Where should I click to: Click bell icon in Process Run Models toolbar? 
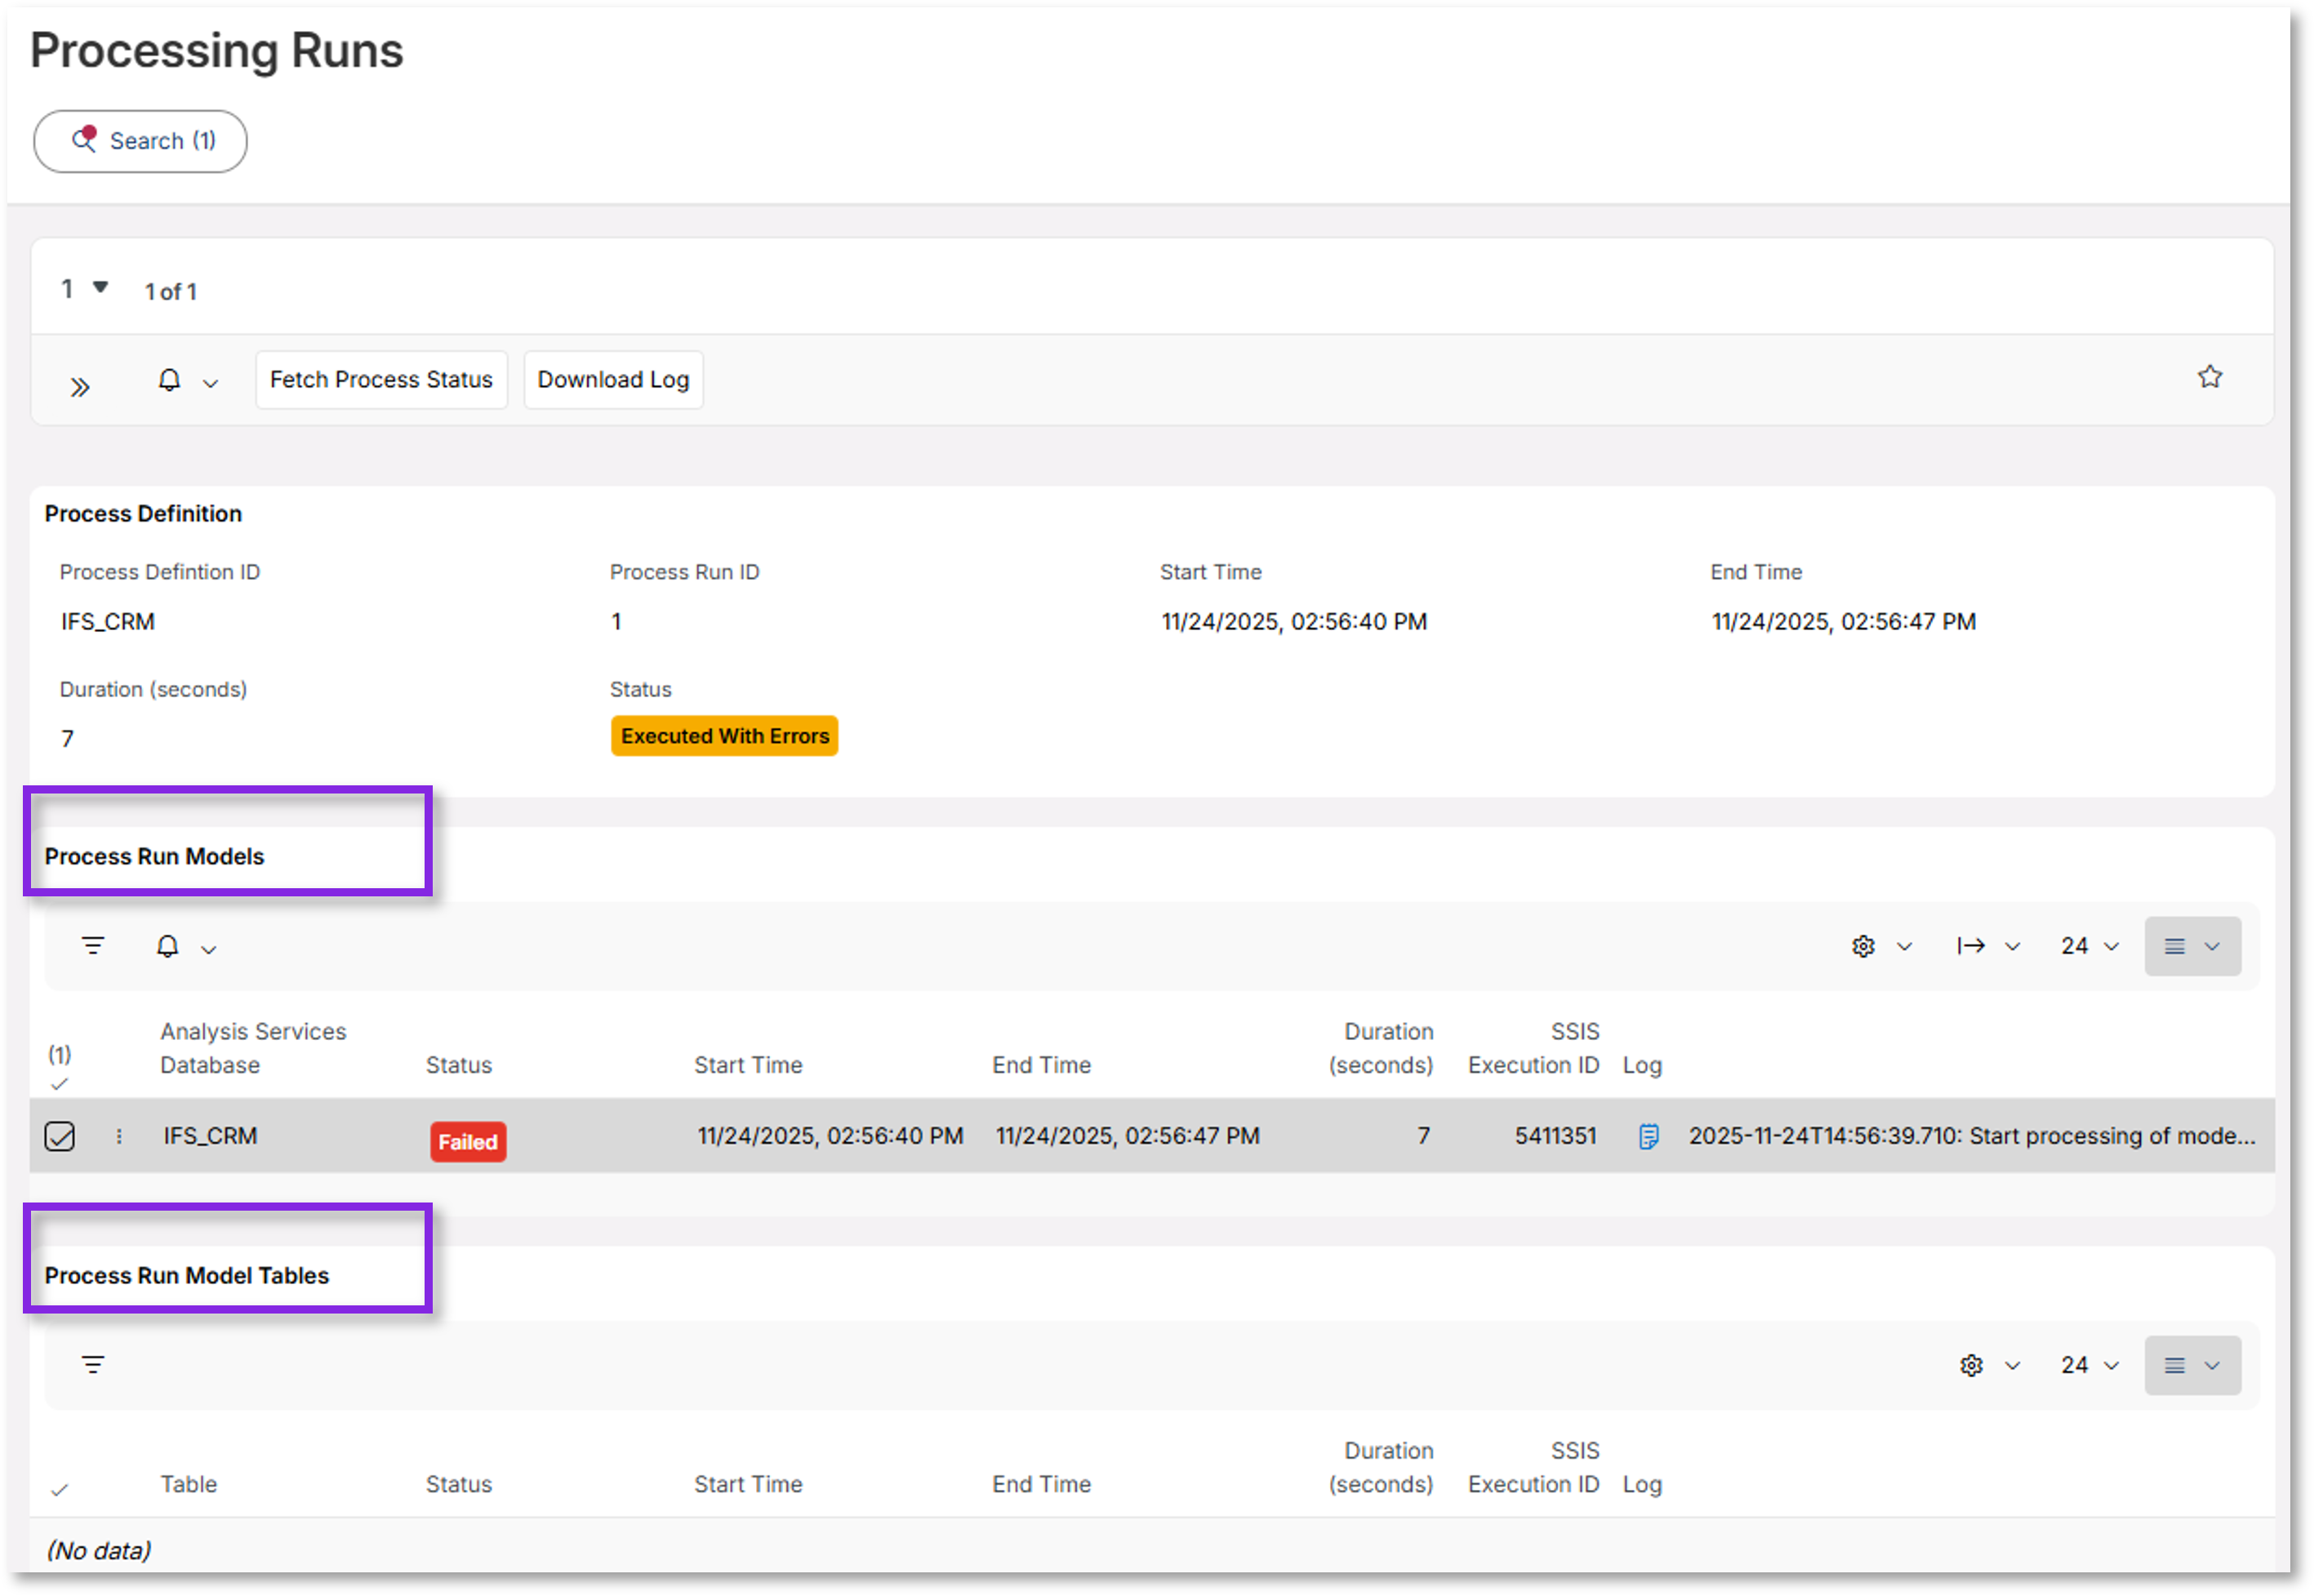(x=168, y=946)
